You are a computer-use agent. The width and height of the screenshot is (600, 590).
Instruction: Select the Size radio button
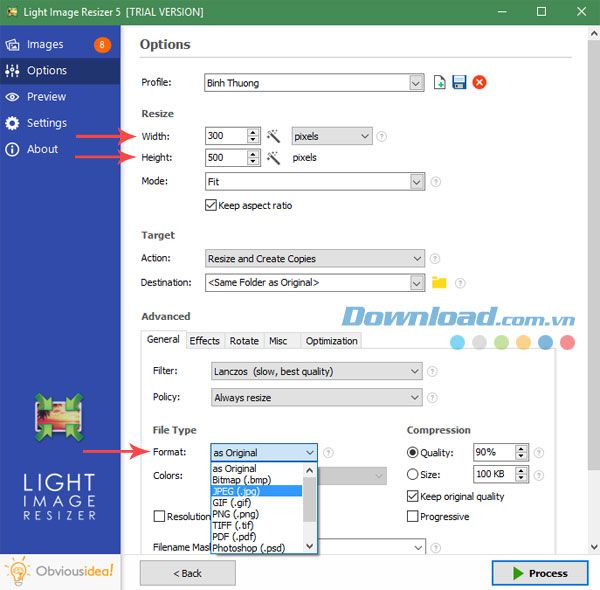coord(412,474)
